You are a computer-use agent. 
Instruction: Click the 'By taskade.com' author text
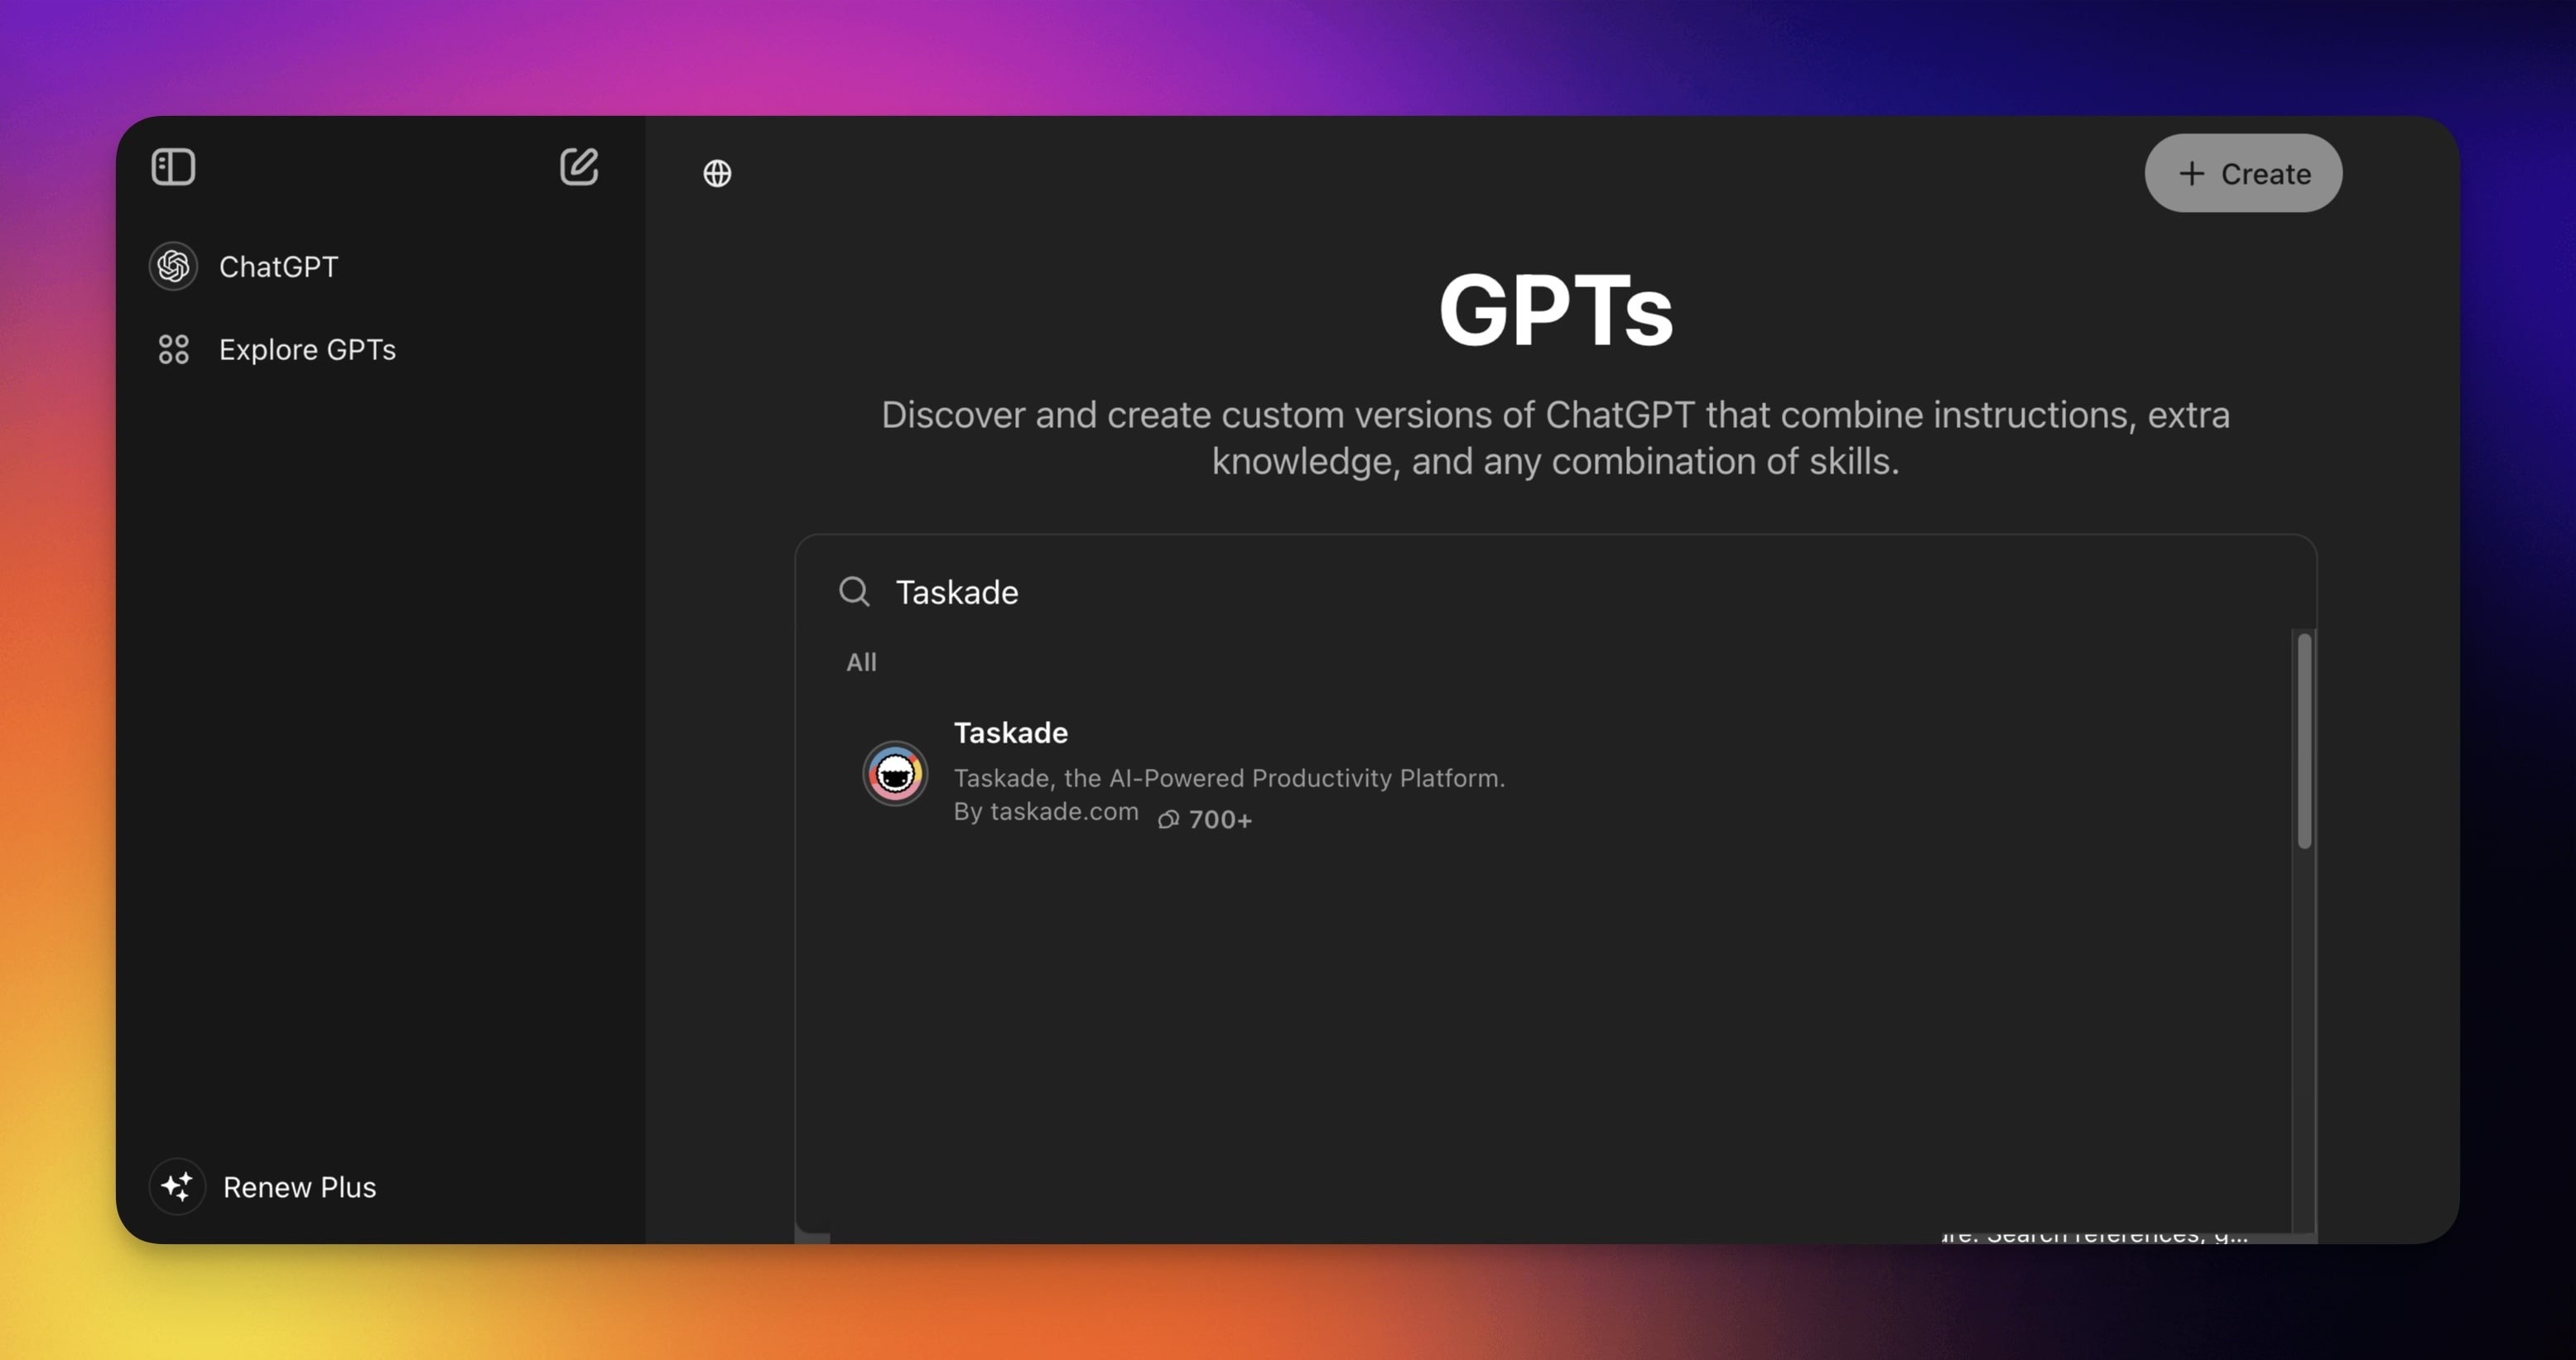coord(1045,811)
